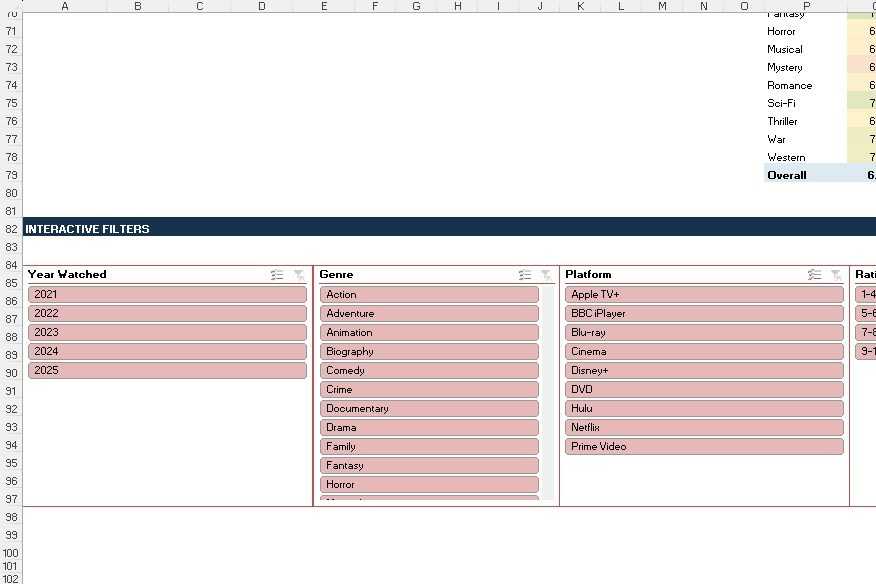Image resolution: width=876 pixels, height=584 pixels.
Task: Filter by Animation genre
Action: (x=430, y=333)
